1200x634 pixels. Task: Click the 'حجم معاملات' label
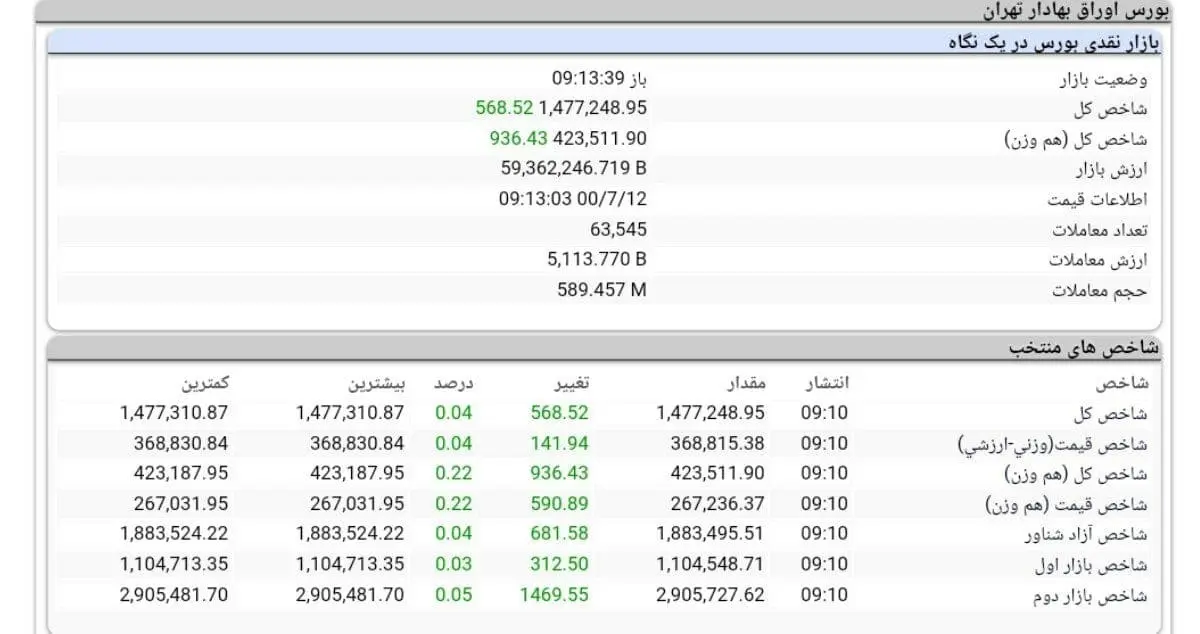click(x=1100, y=291)
